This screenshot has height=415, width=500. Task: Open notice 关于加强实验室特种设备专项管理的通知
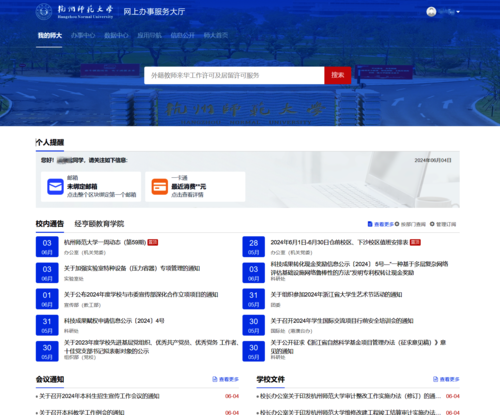[x=132, y=268]
